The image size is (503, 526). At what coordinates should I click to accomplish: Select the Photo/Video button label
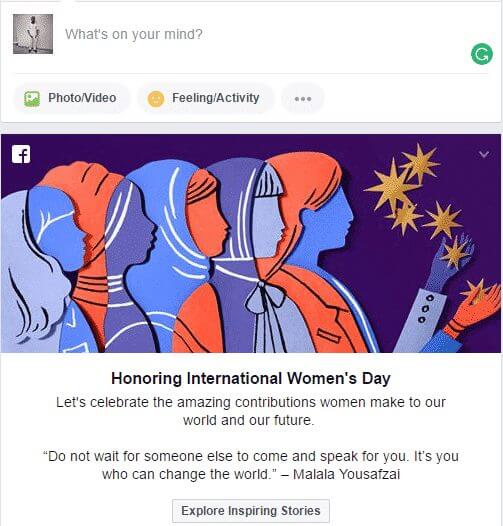coord(82,98)
